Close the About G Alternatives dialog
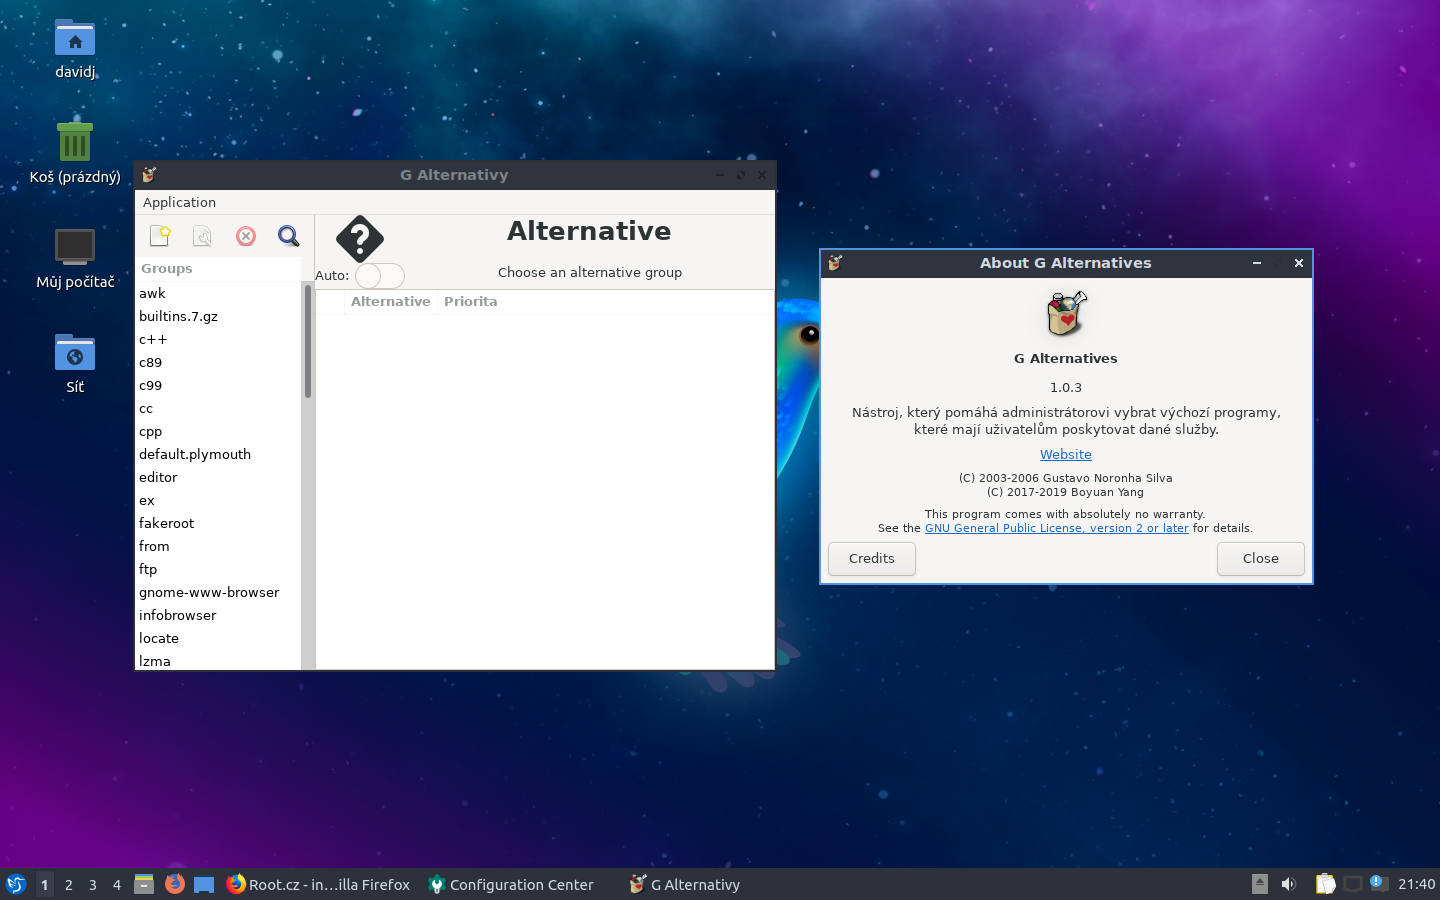Screen dimensions: 1440x900 1260,558
